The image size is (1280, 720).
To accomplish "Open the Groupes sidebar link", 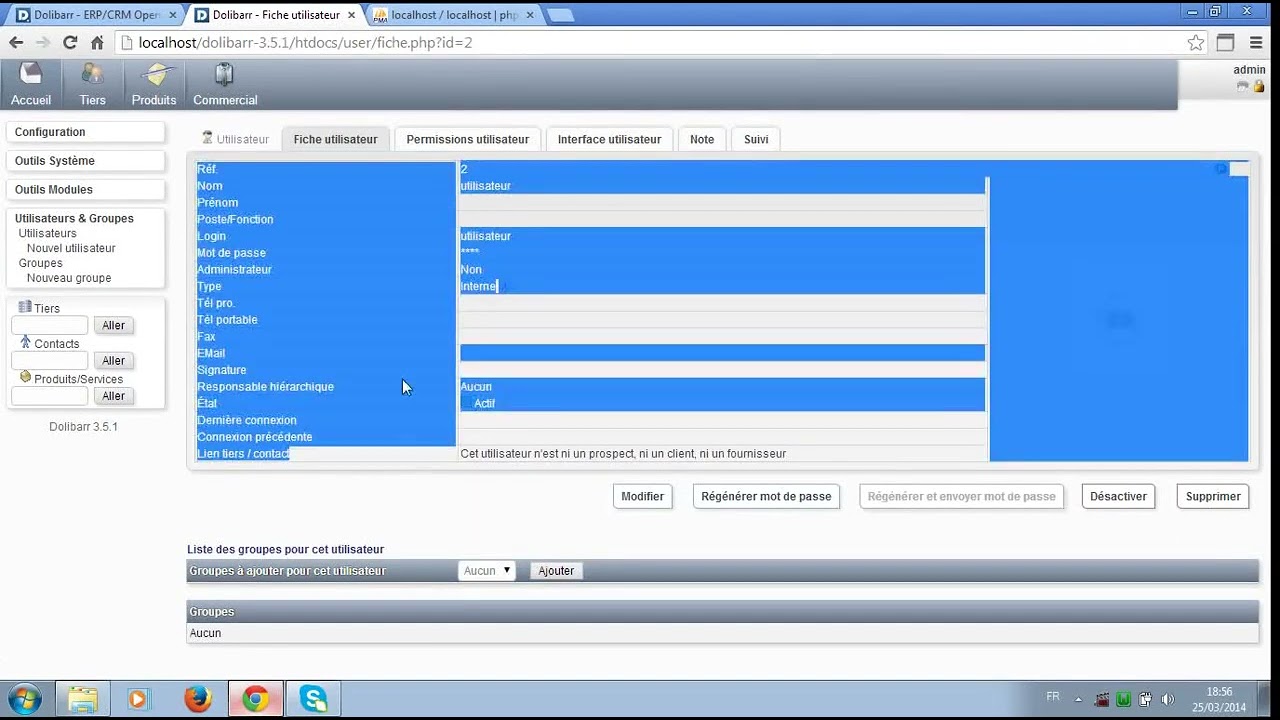I will (x=40, y=263).
